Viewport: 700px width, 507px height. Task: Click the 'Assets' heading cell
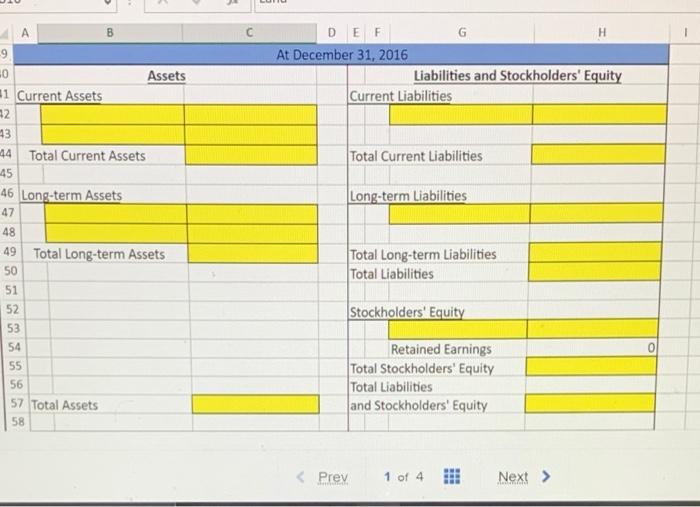167,76
